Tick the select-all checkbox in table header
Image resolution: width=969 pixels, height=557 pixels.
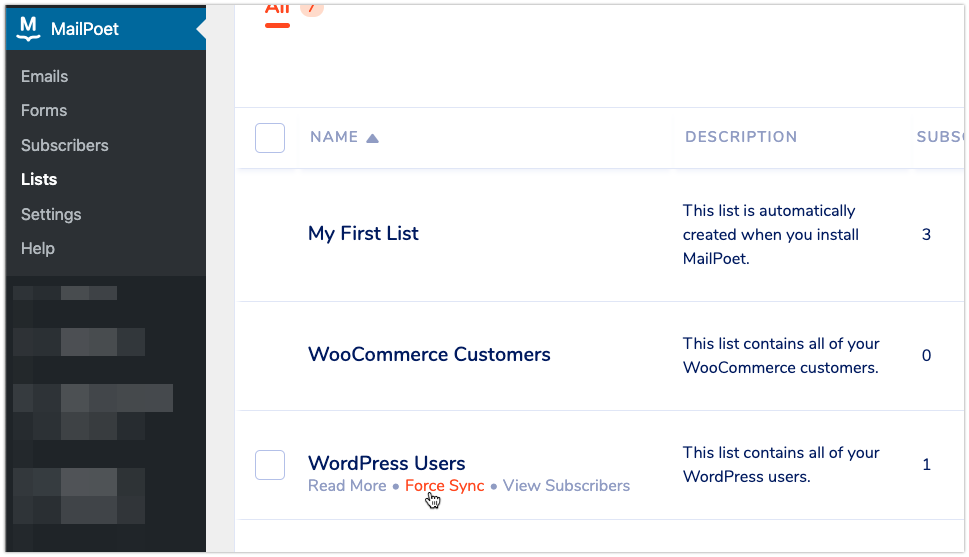coord(270,138)
